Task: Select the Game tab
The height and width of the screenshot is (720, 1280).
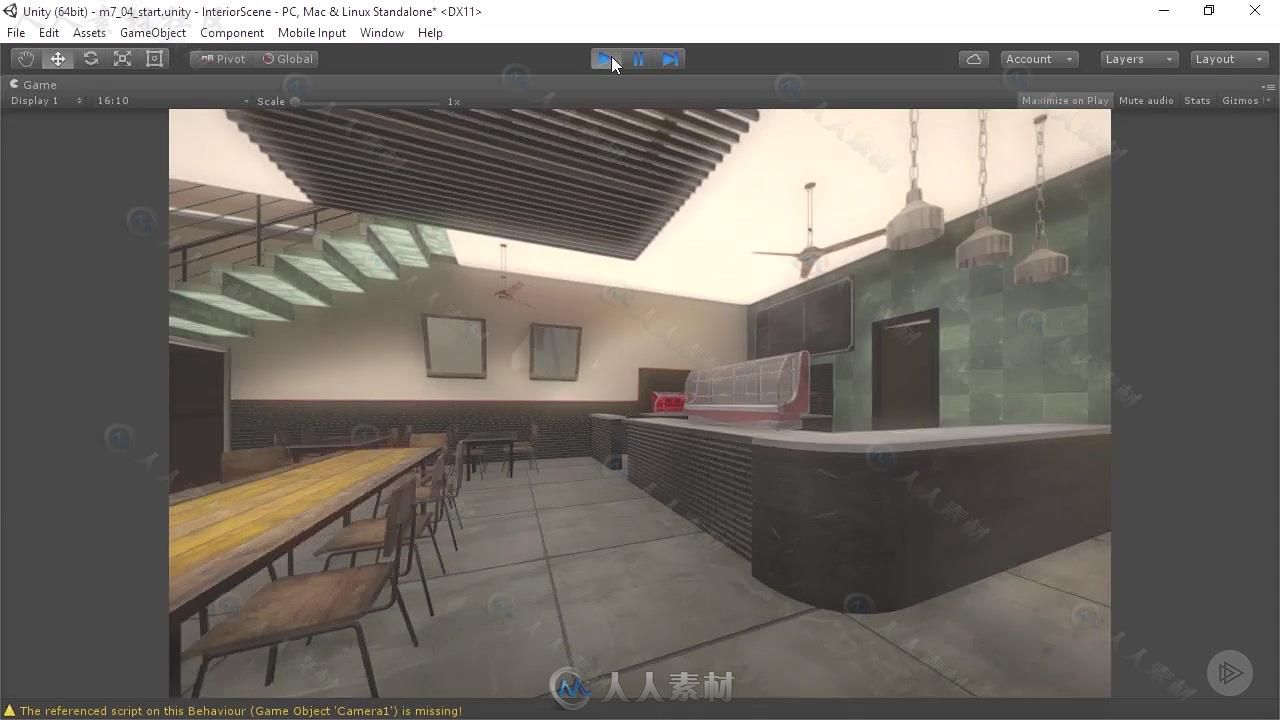Action: tap(34, 85)
